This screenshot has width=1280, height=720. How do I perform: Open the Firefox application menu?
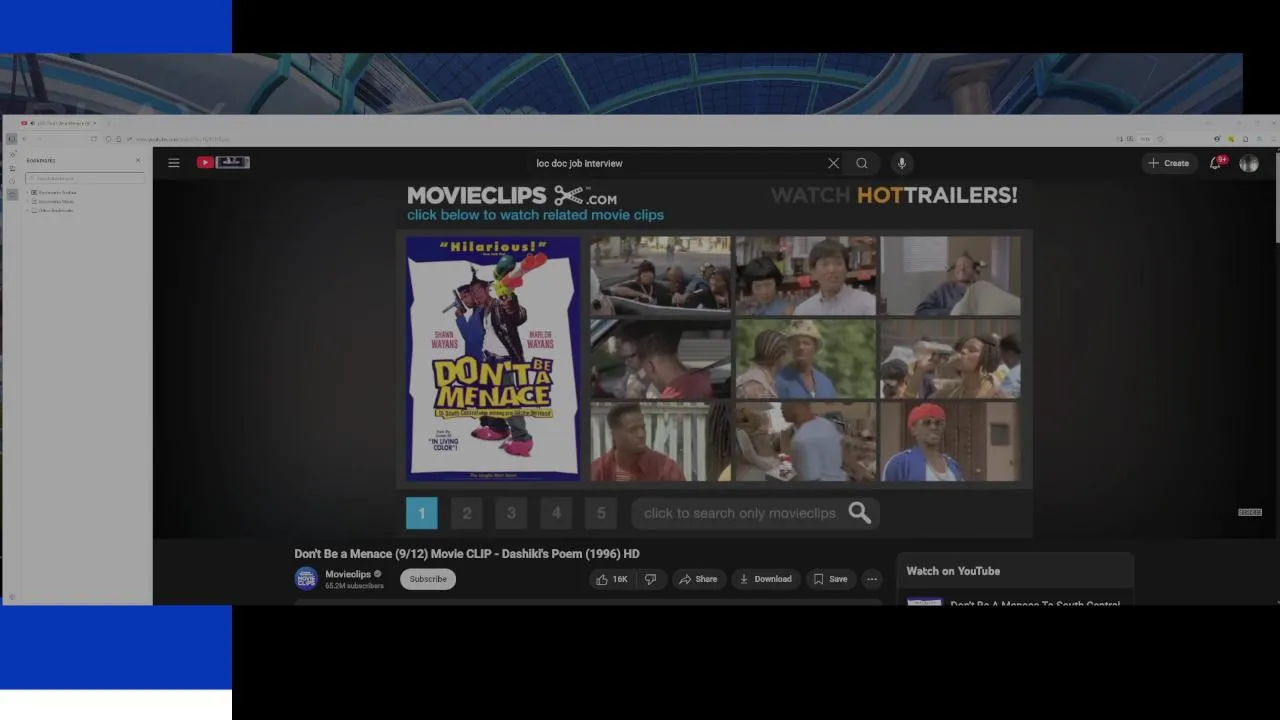pyautogui.click(x=1273, y=139)
